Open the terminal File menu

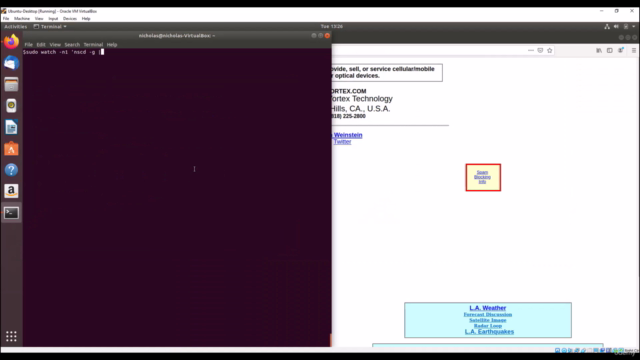(29, 44)
